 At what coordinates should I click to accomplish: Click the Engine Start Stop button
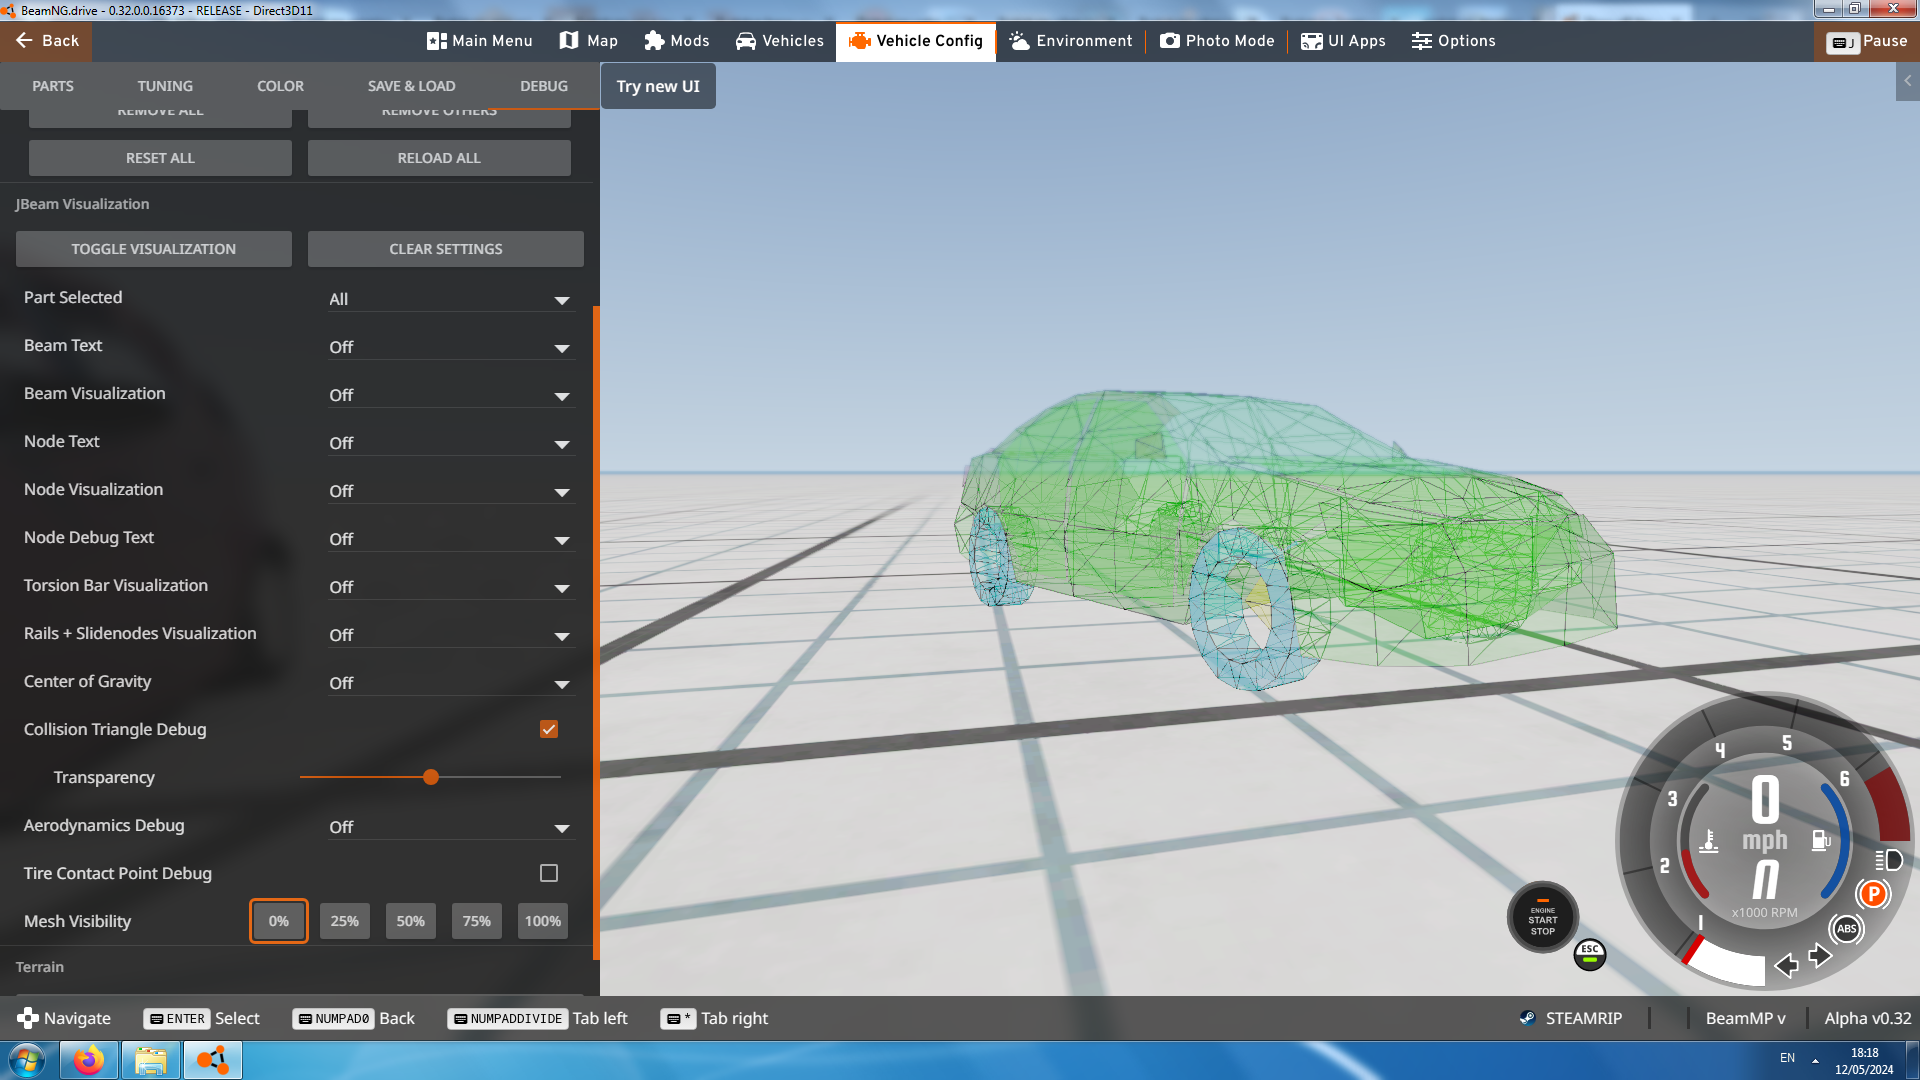[1542, 918]
